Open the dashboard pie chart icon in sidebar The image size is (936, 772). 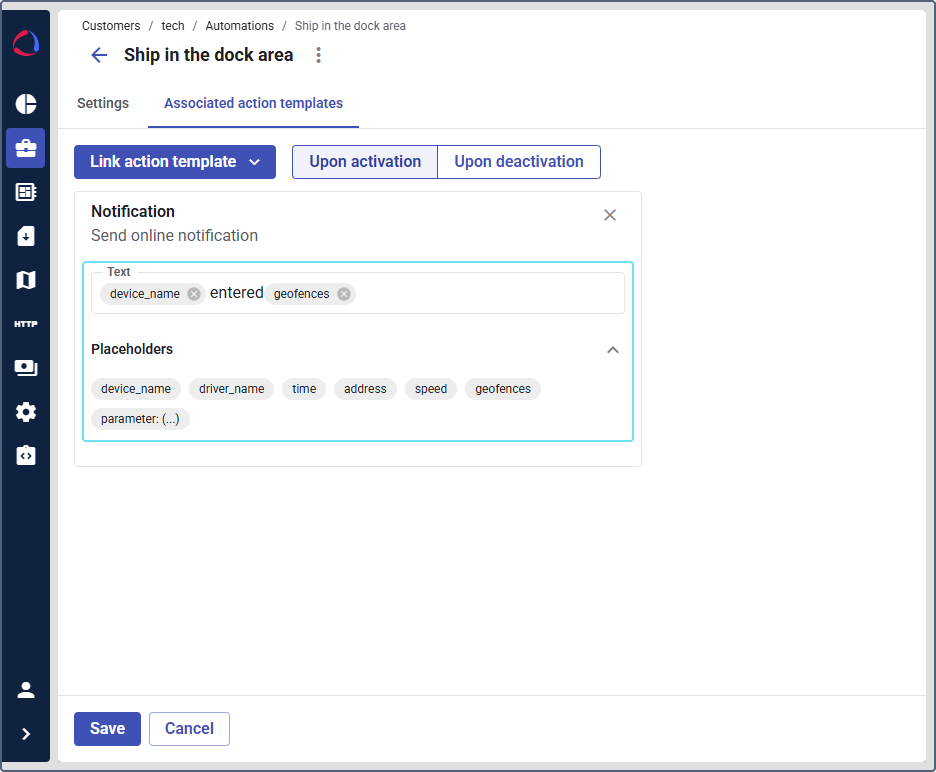[26, 104]
